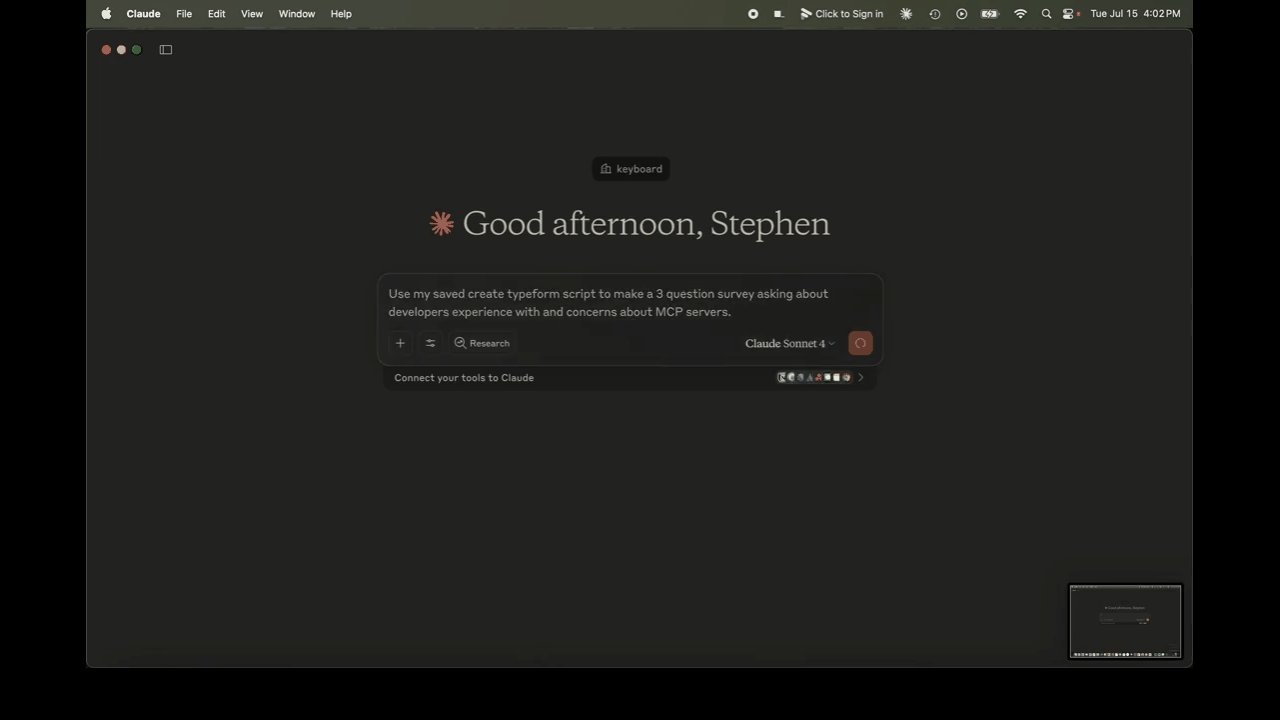This screenshot has width=1280, height=720.
Task: Select the screenshot thumbnail in bottom corner
Action: coord(1125,620)
